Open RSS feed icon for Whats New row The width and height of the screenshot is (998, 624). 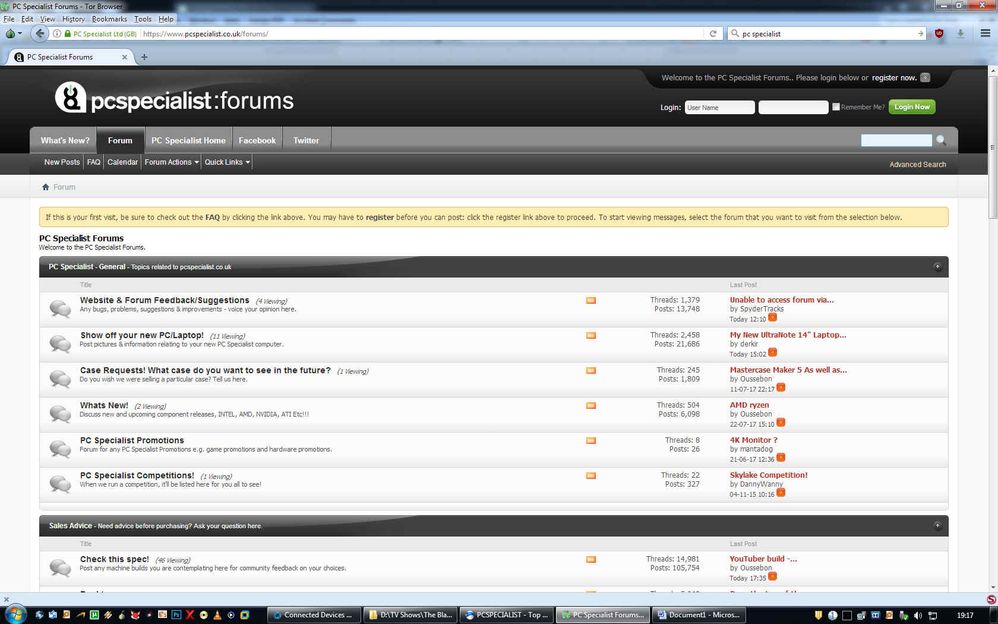(591, 405)
